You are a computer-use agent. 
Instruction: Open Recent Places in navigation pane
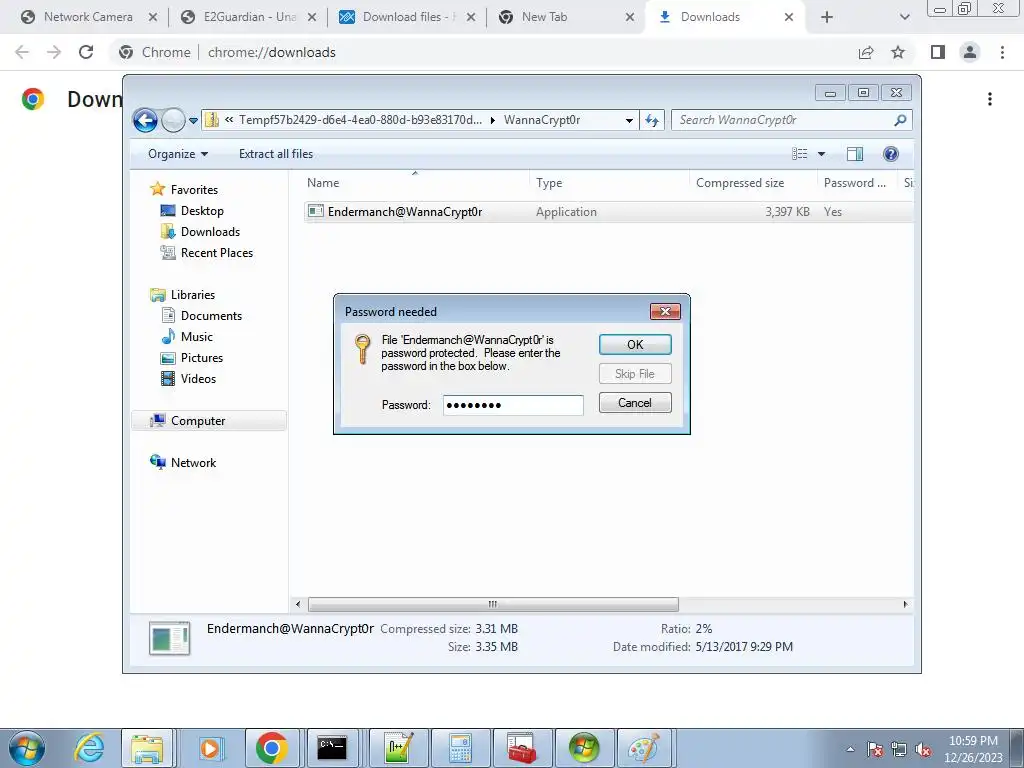point(216,253)
